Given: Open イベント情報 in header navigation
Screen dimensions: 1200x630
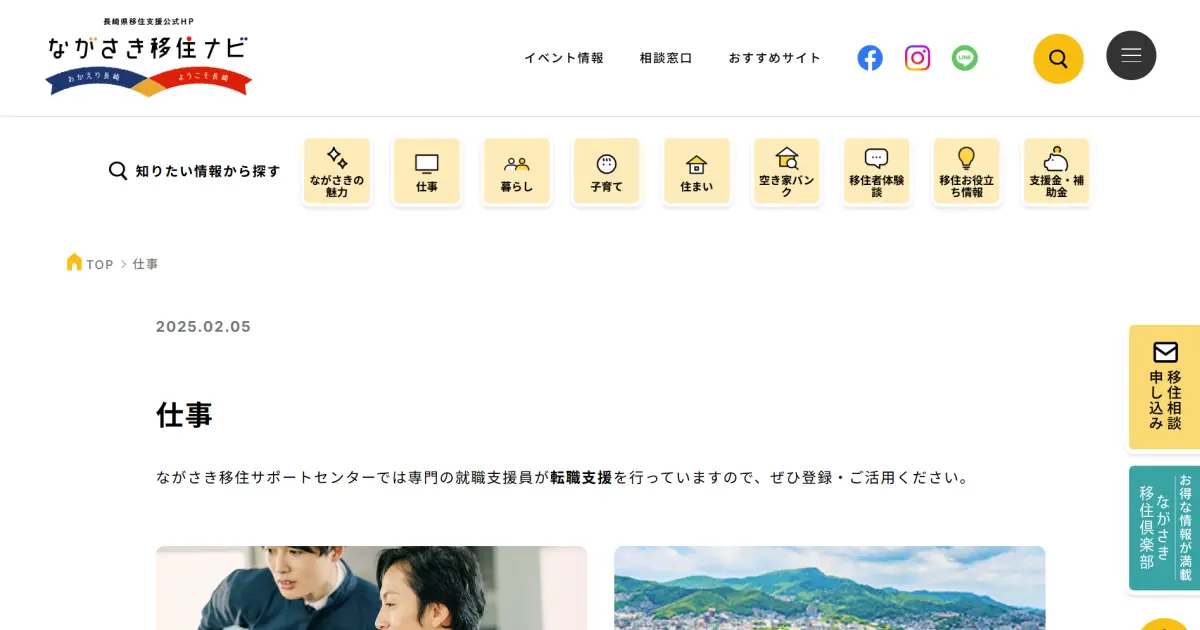Looking at the screenshot, I should 564,58.
